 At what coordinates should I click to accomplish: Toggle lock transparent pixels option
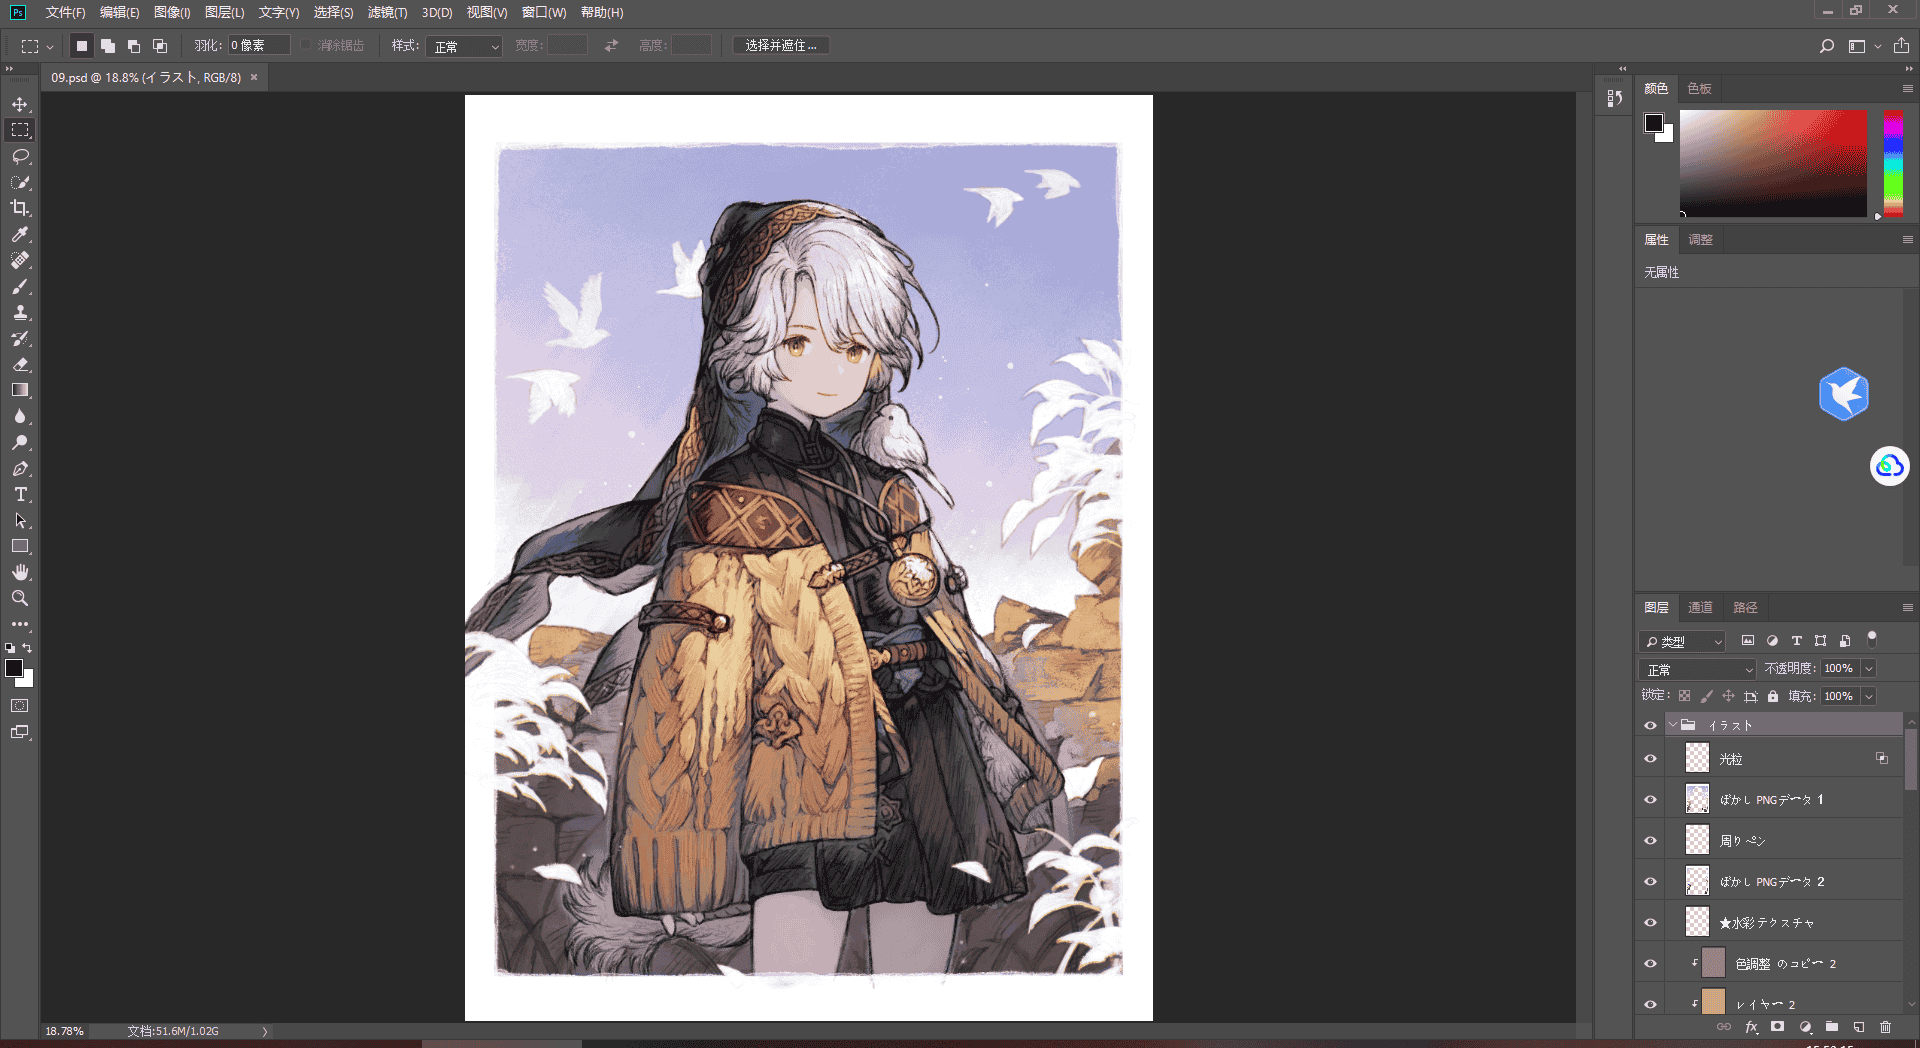(x=1685, y=696)
